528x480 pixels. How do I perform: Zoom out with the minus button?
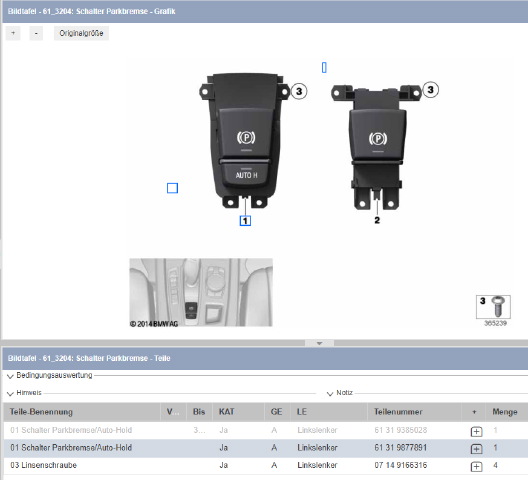point(36,33)
